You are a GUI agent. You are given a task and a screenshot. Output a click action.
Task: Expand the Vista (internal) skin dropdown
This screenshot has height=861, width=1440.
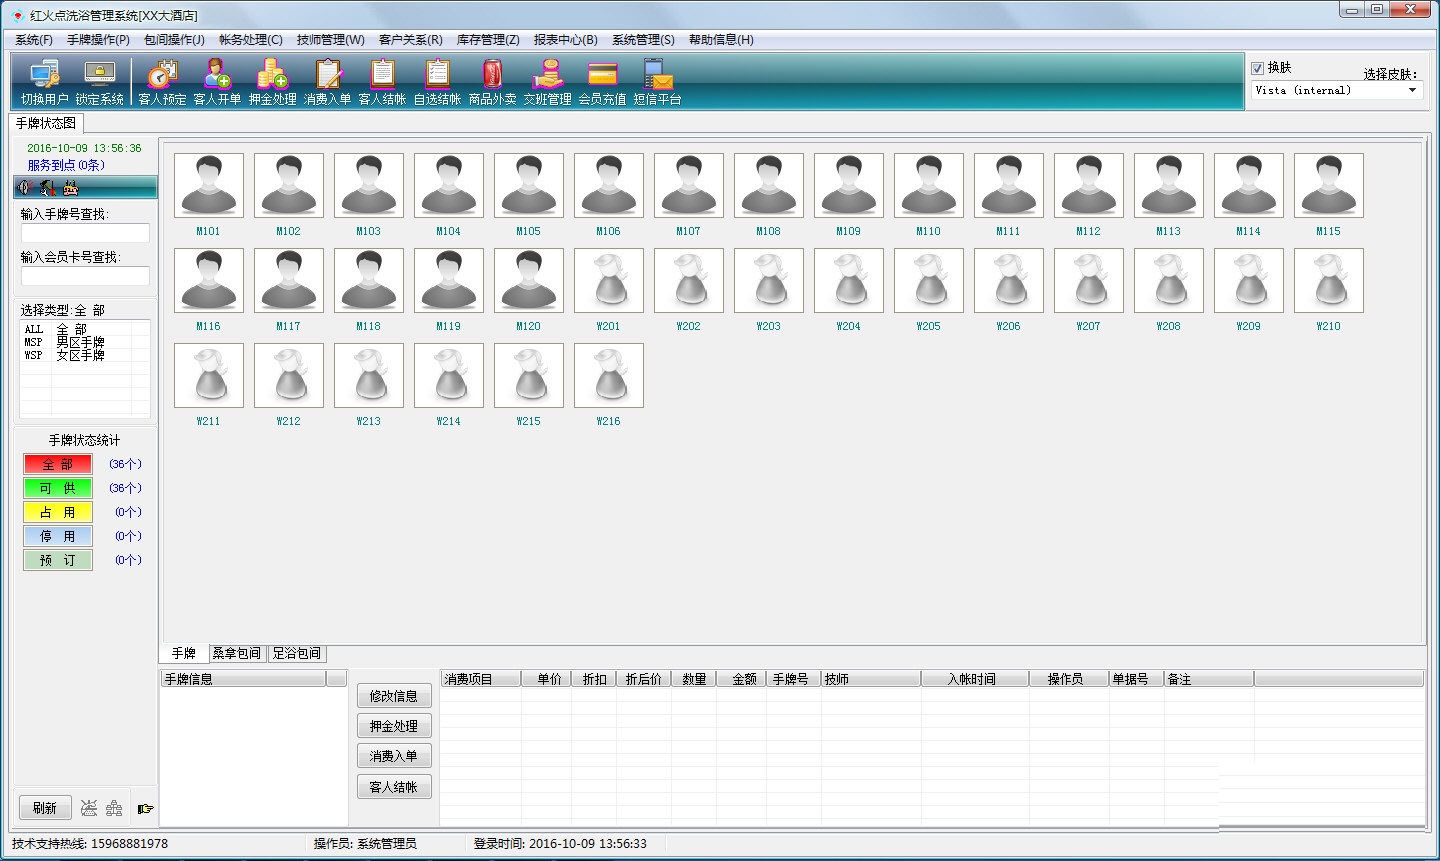(x=1412, y=90)
